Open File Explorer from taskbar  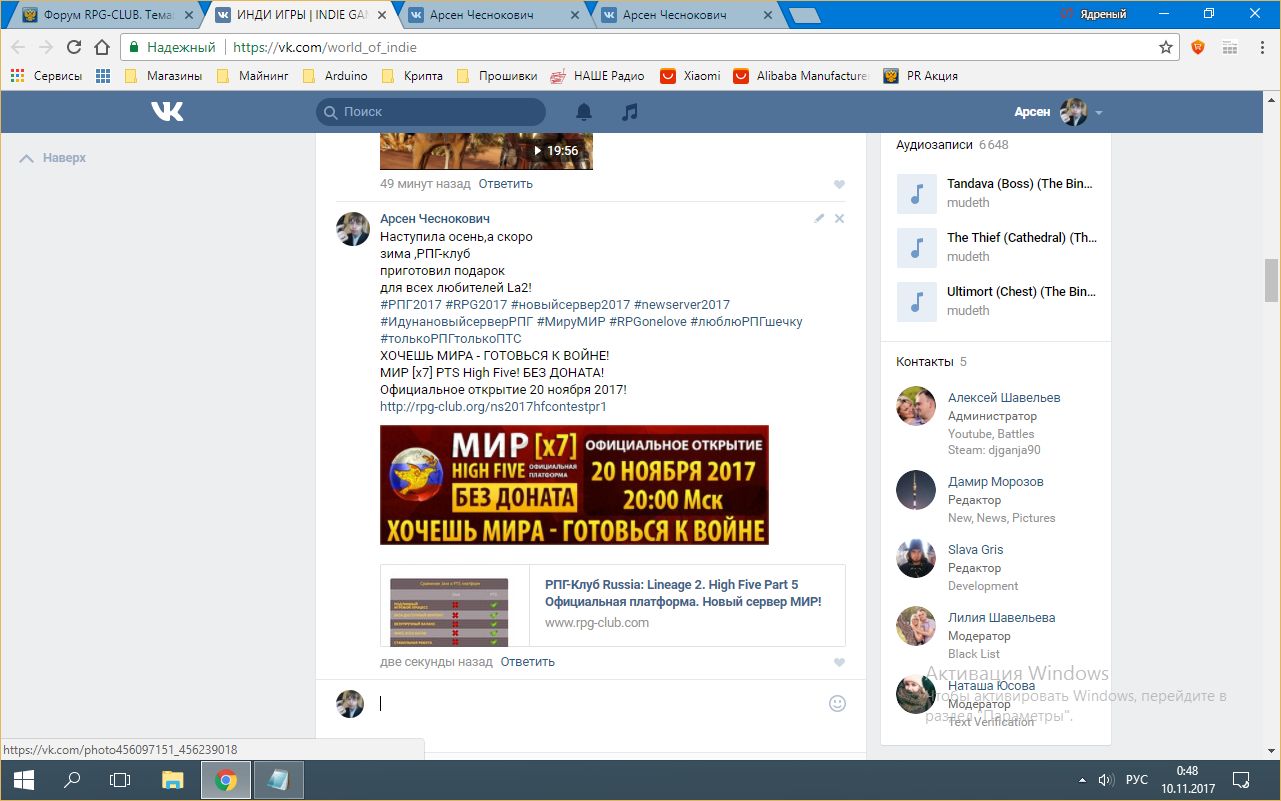[x=173, y=780]
